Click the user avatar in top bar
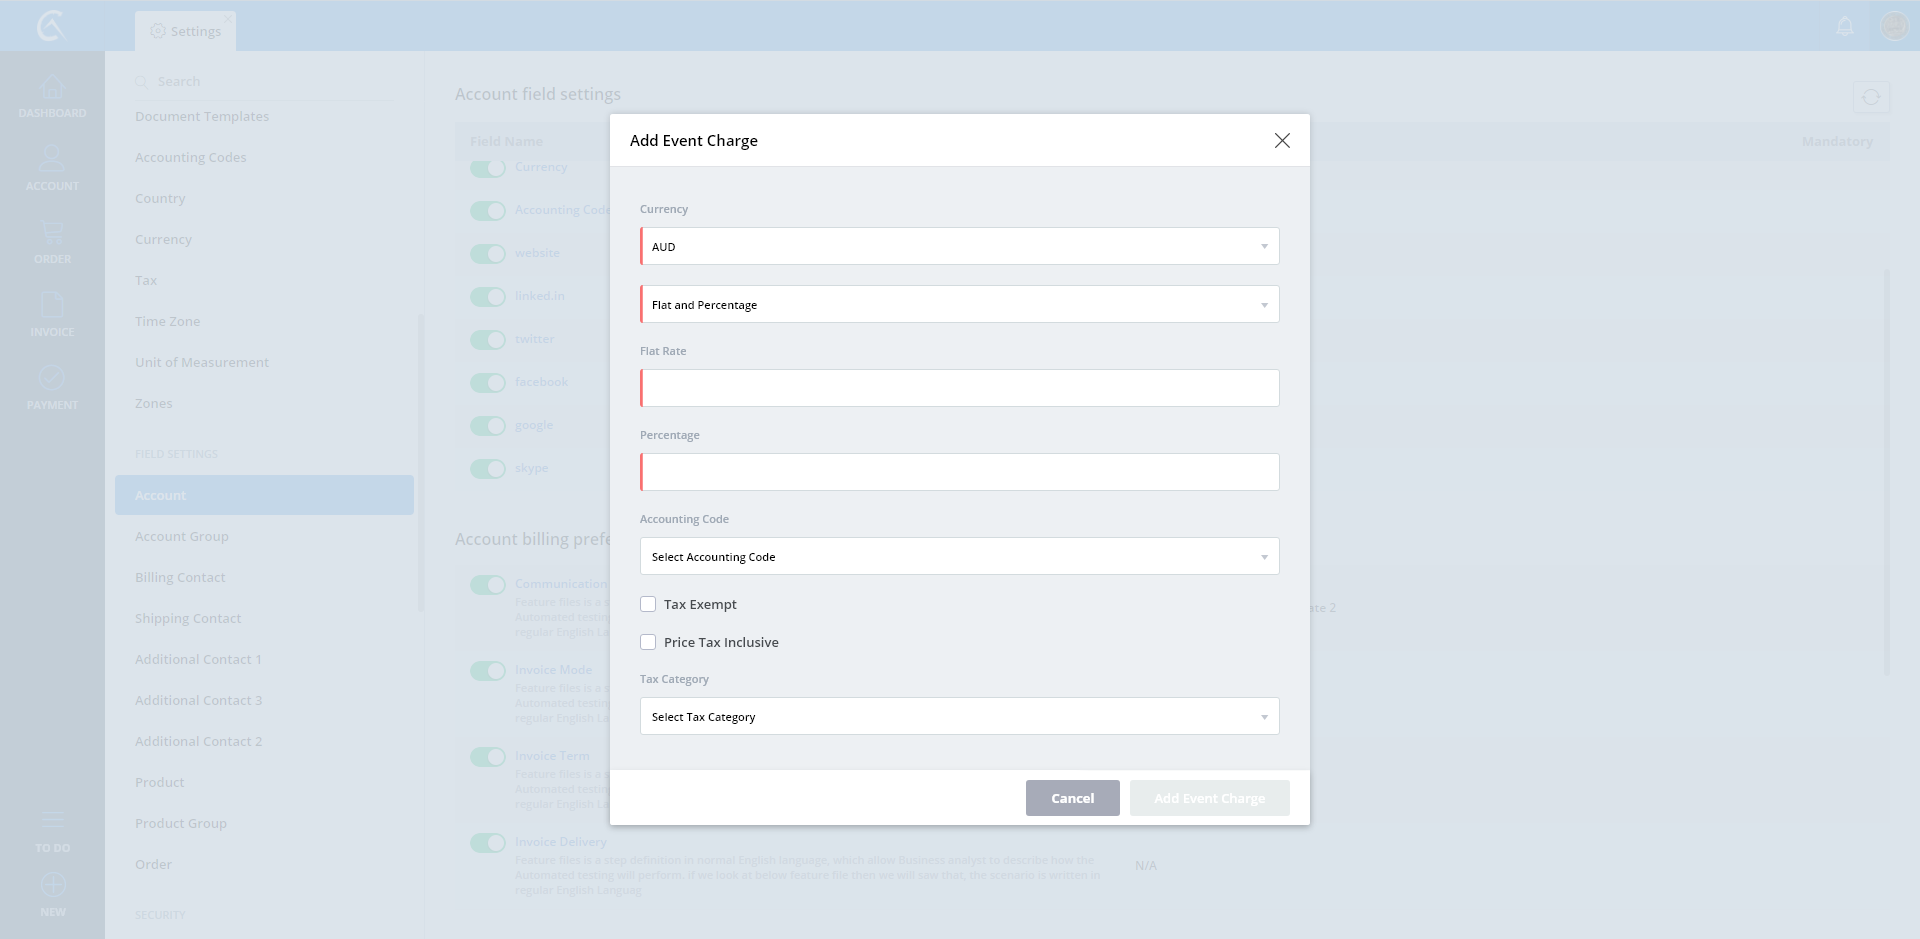The height and width of the screenshot is (939, 1920). pyautogui.click(x=1894, y=26)
